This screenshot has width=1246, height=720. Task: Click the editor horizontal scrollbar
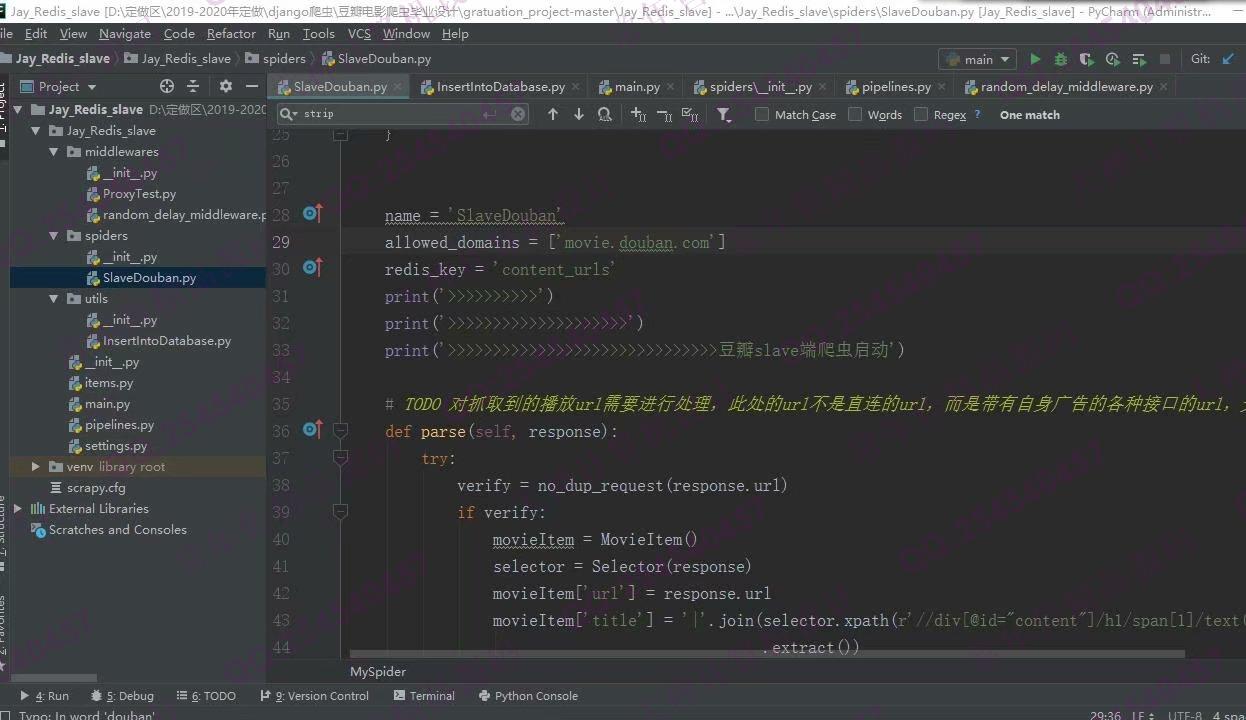tap(767, 655)
